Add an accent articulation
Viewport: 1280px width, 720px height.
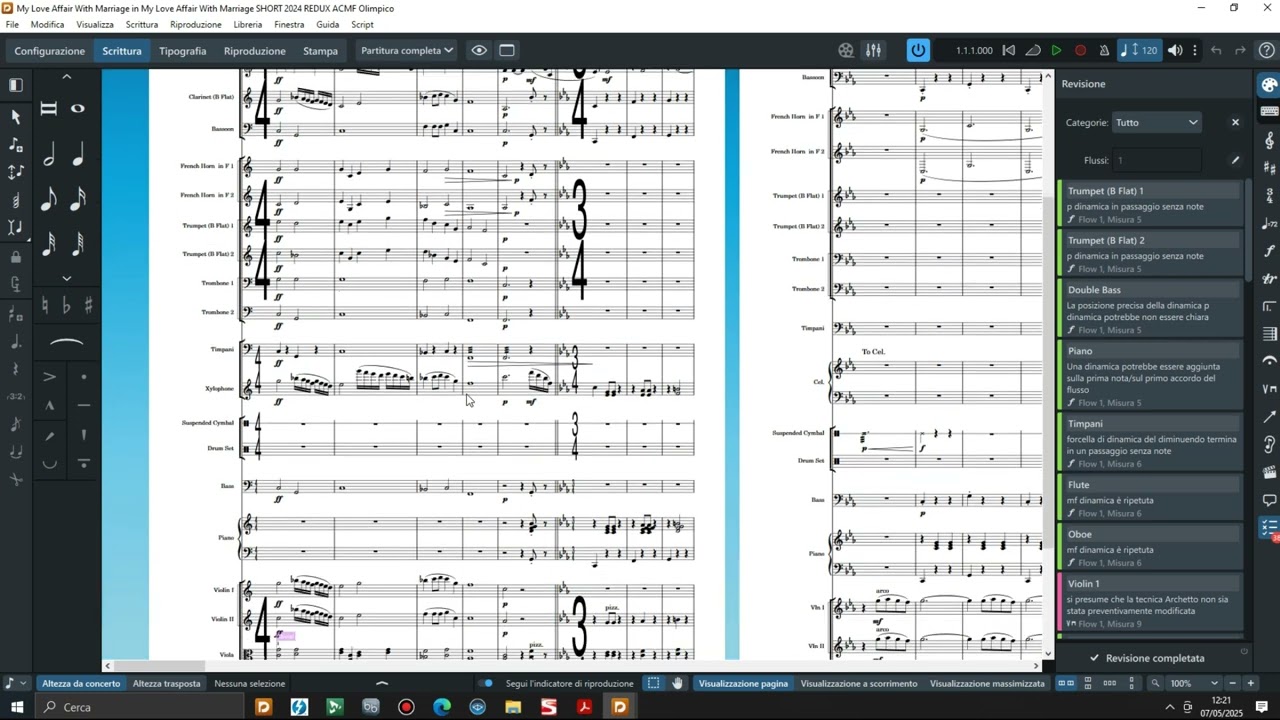49,377
